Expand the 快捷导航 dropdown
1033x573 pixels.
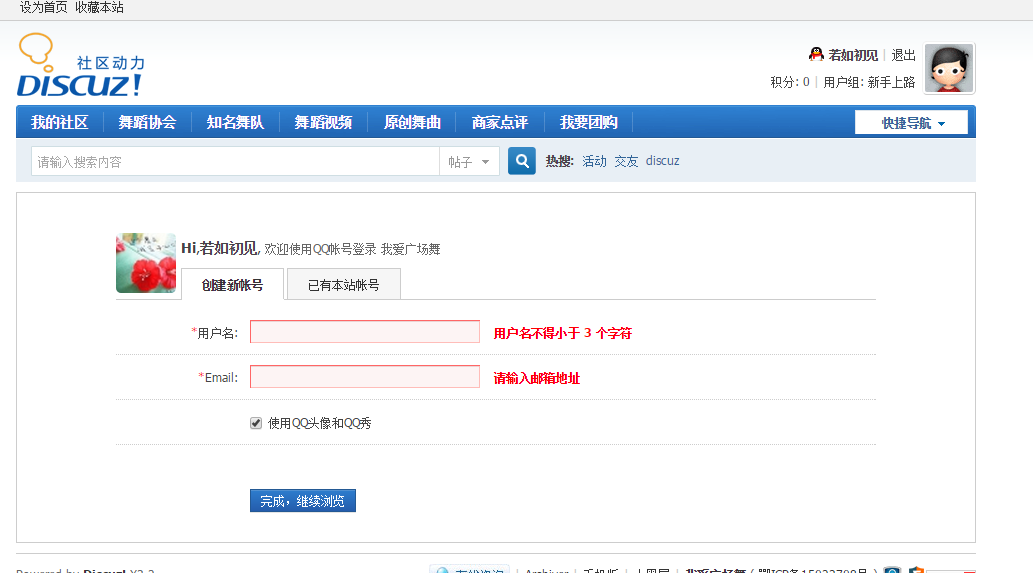(911, 123)
